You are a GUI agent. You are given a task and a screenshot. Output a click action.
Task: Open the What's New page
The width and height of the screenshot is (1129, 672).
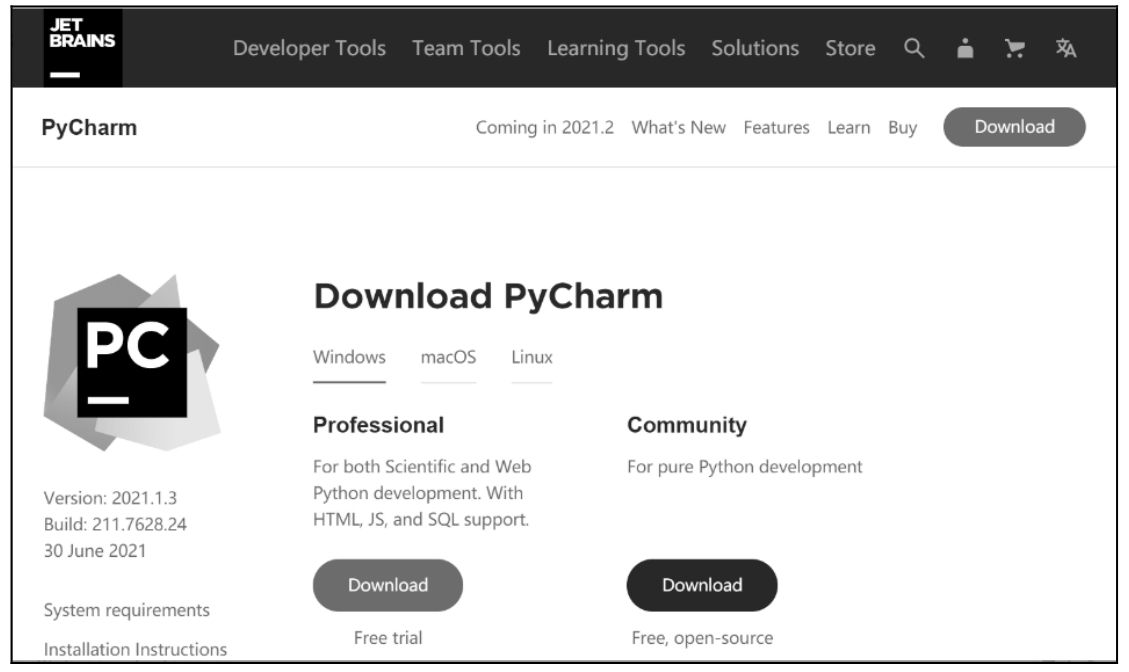coord(678,127)
